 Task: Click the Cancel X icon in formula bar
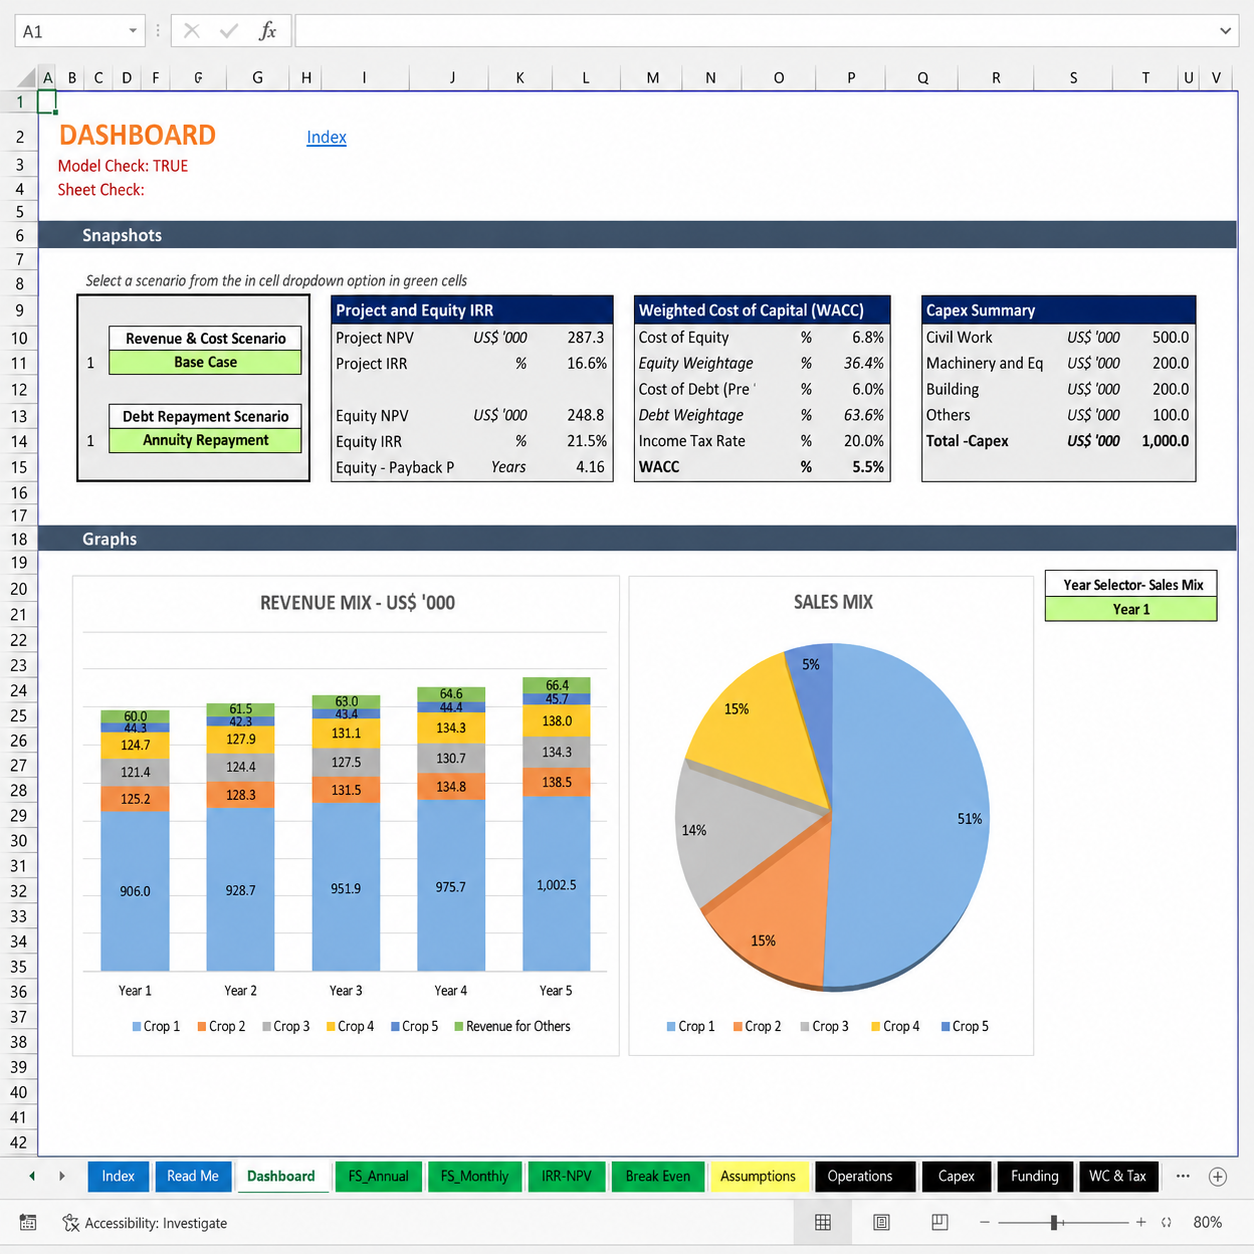(x=192, y=31)
